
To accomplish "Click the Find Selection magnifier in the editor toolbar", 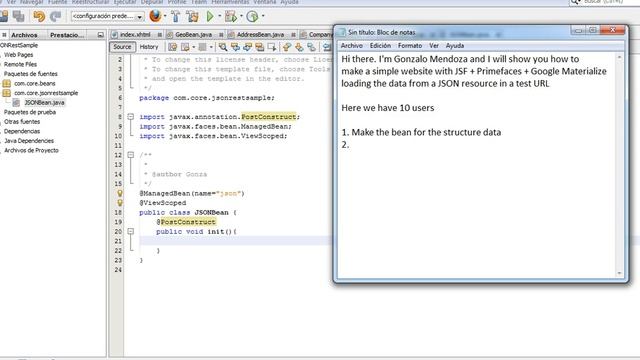I will [223, 47].
